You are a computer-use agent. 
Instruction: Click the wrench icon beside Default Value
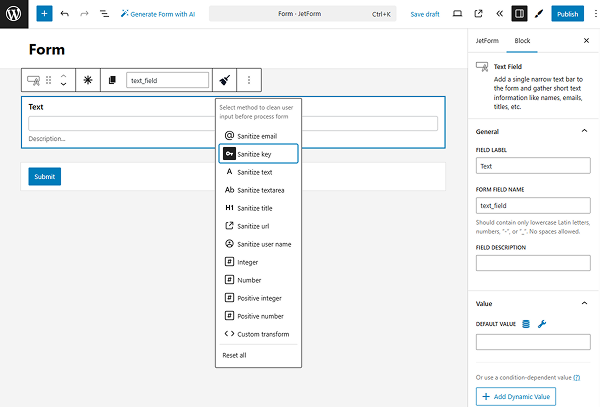[x=542, y=324]
